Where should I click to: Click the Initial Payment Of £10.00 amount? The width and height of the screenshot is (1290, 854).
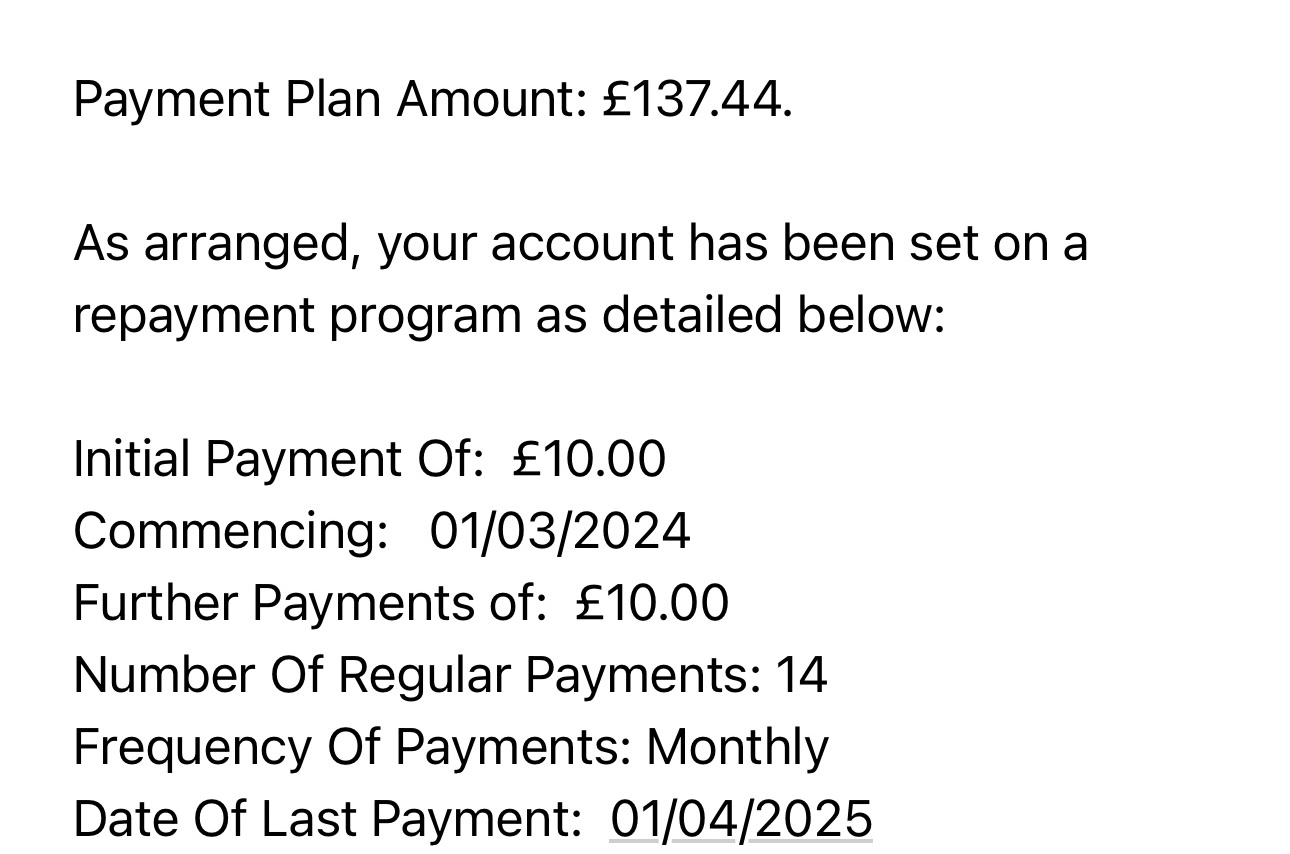pyautogui.click(x=588, y=460)
